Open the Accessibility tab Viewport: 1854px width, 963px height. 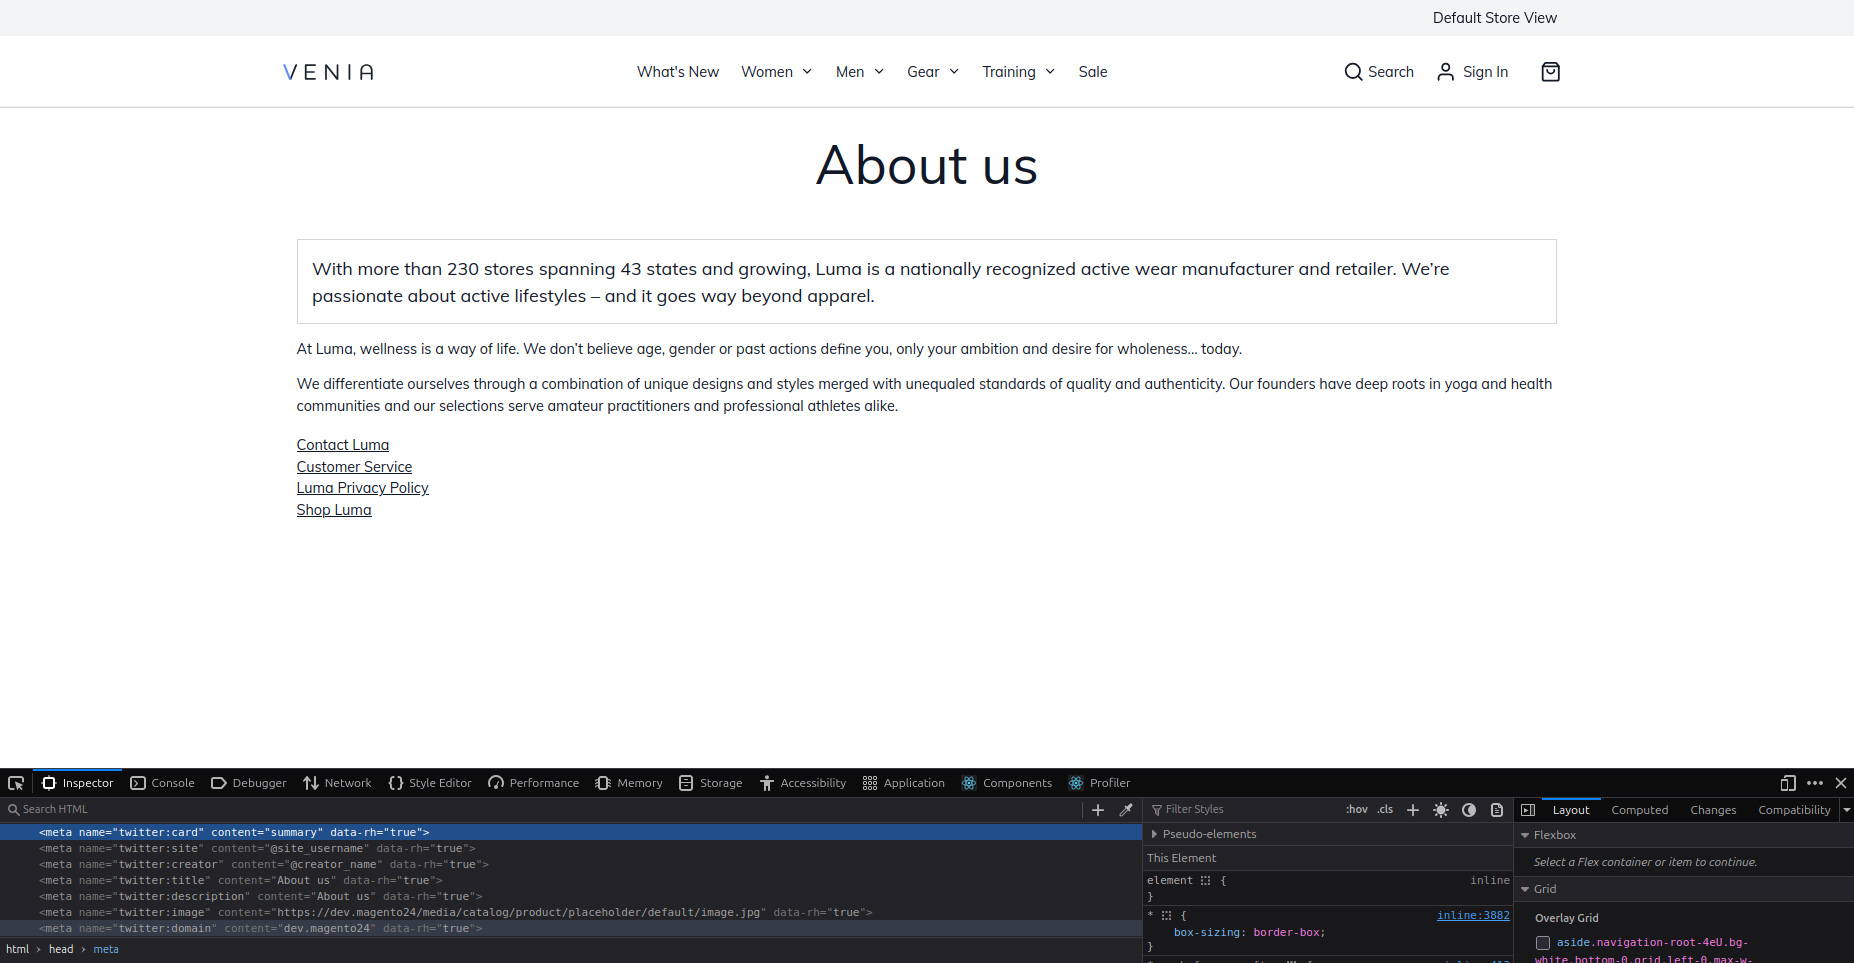(802, 783)
